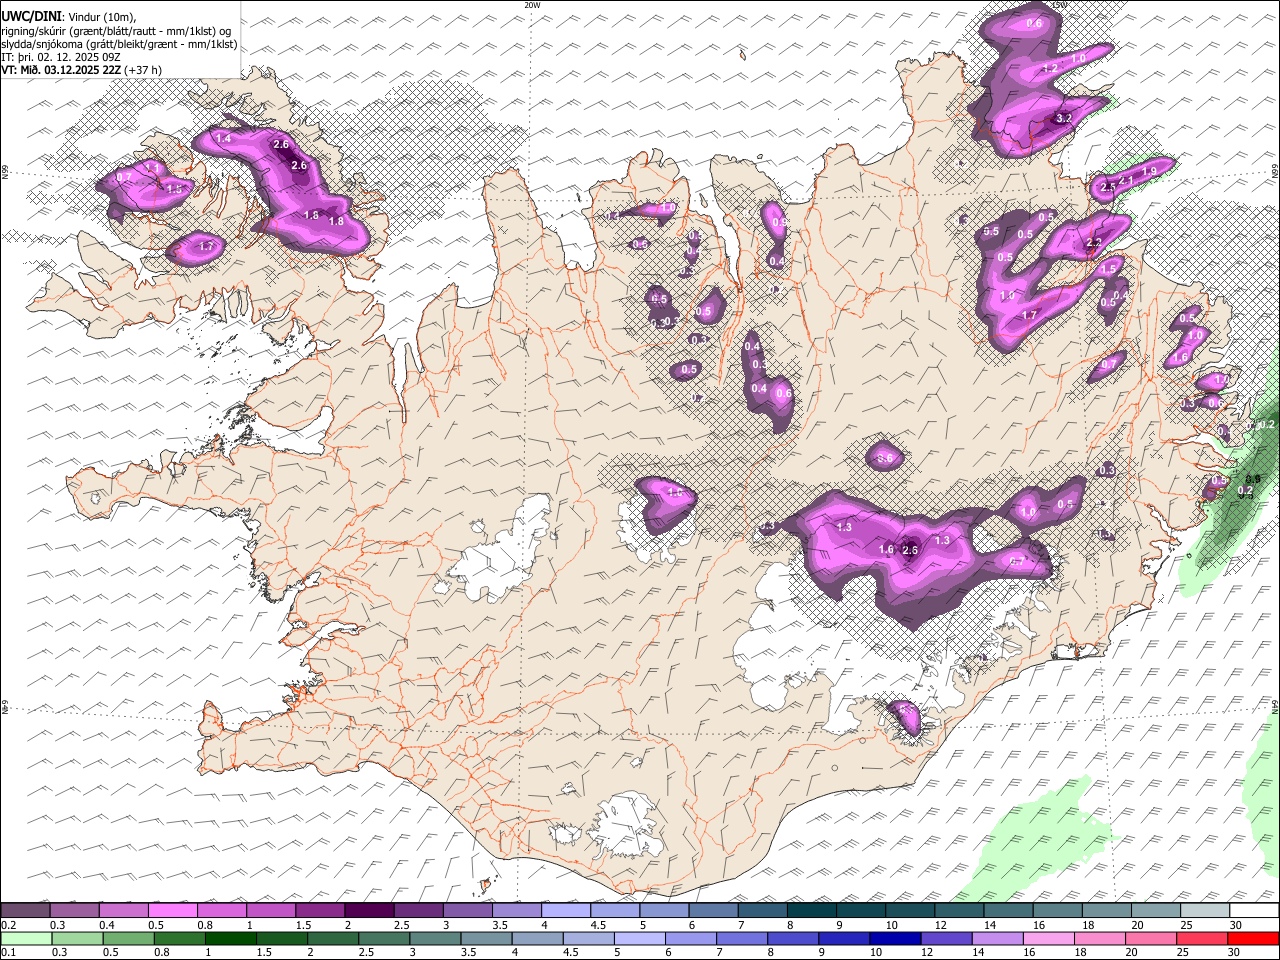Click the '3.2' precipitation value on the map
Screen dimensions: 1280x960
(x=1064, y=118)
